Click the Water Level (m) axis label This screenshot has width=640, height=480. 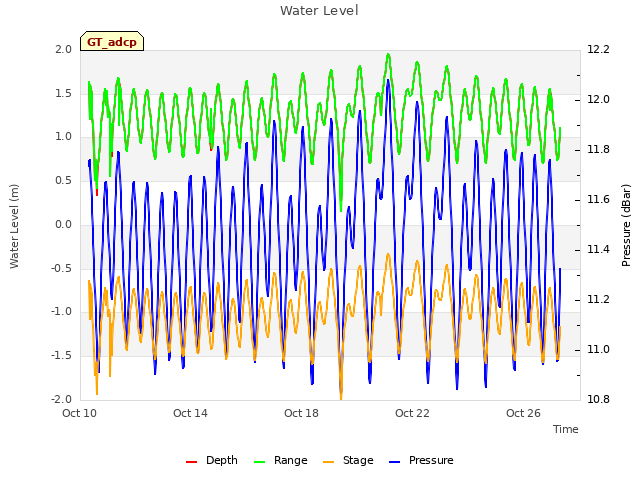(14, 226)
